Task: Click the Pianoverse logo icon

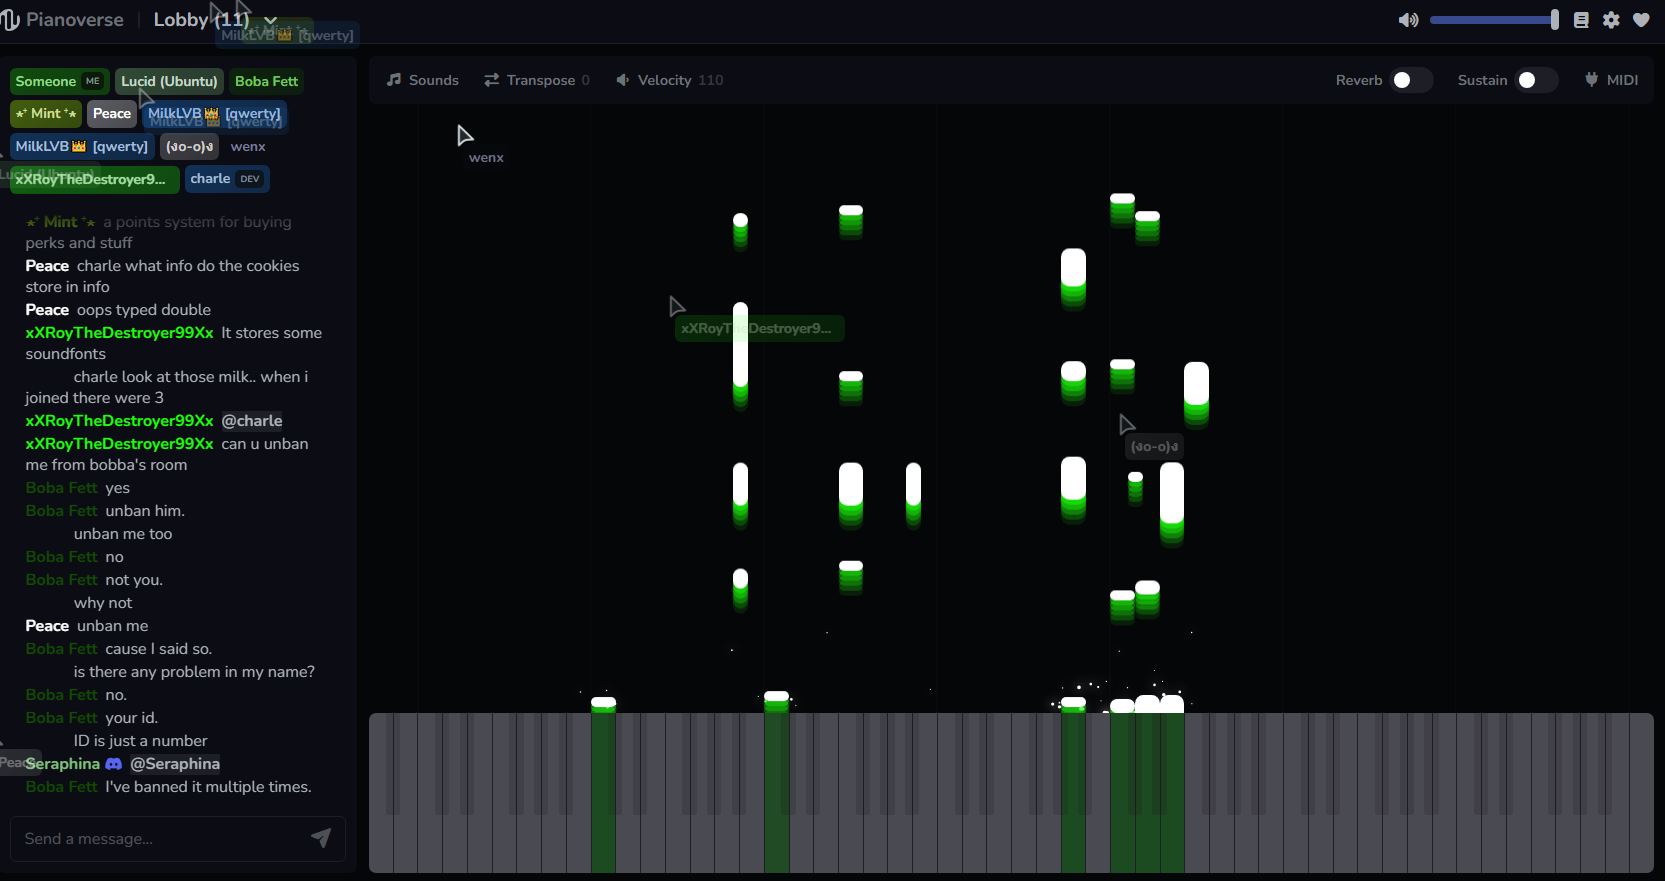Action: pyautogui.click(x=11, y=20)
